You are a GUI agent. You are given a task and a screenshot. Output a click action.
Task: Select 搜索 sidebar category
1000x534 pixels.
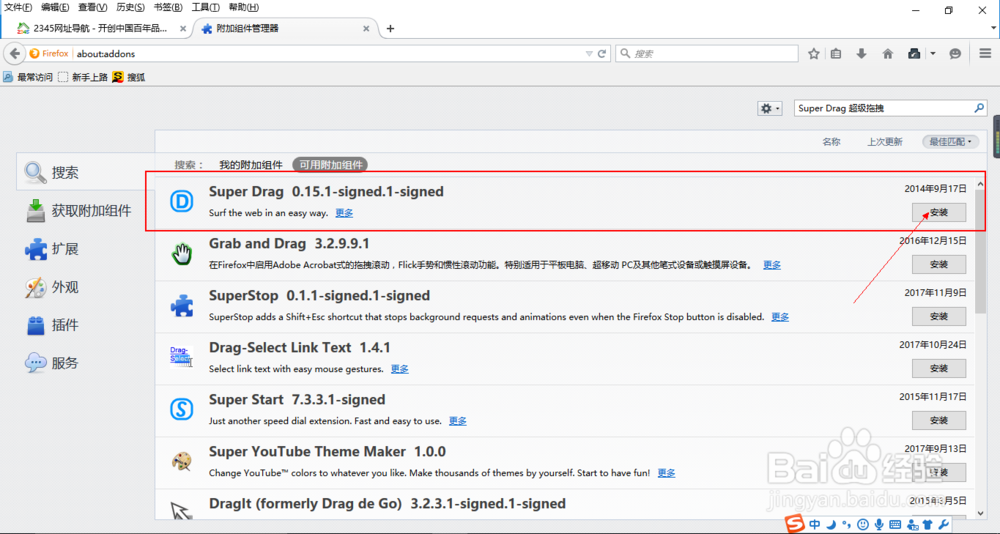(x=85, y=172)
